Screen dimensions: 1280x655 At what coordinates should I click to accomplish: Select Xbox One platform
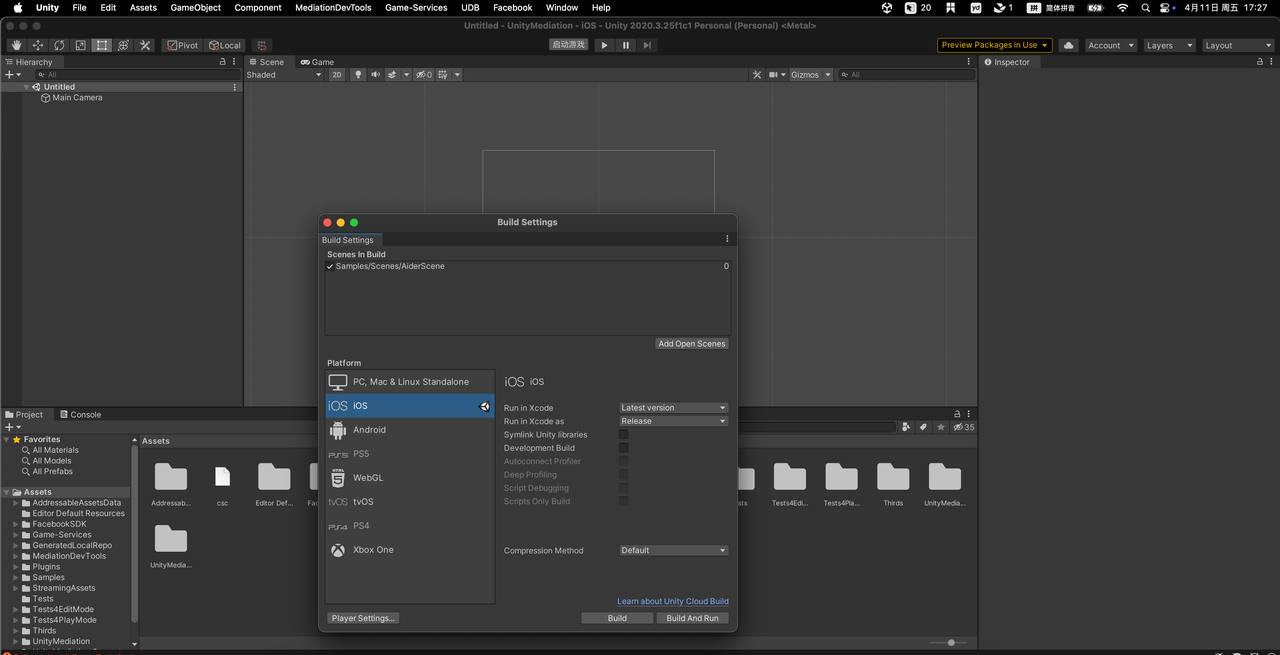[x=410, y=550]
